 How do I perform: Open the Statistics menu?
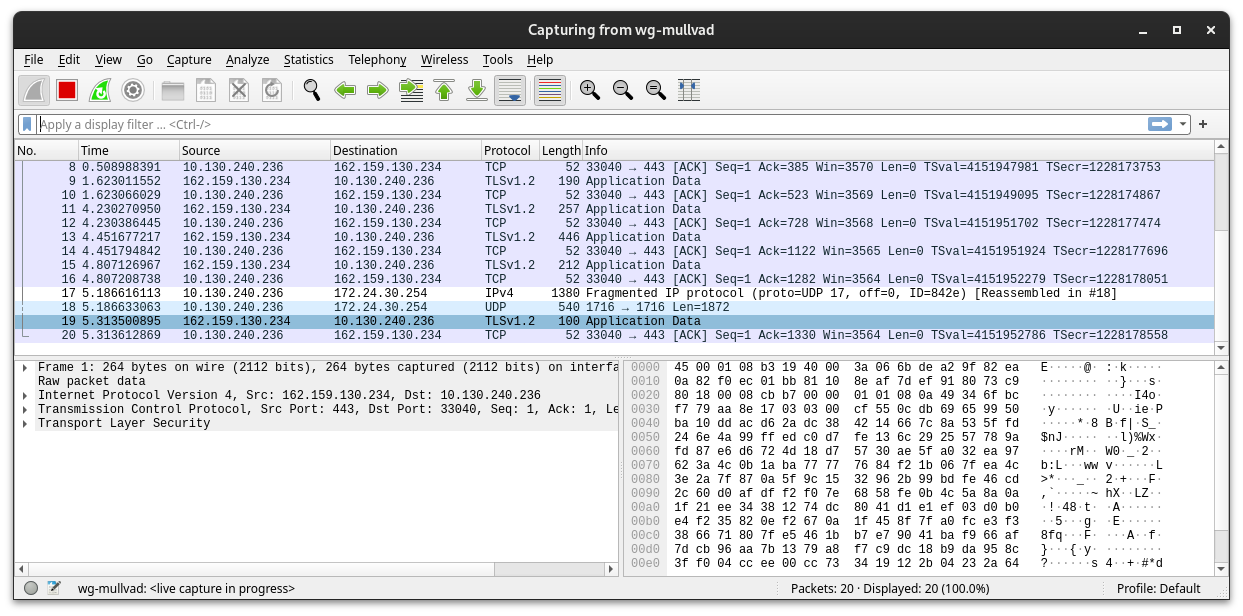[x=308, y=60]
